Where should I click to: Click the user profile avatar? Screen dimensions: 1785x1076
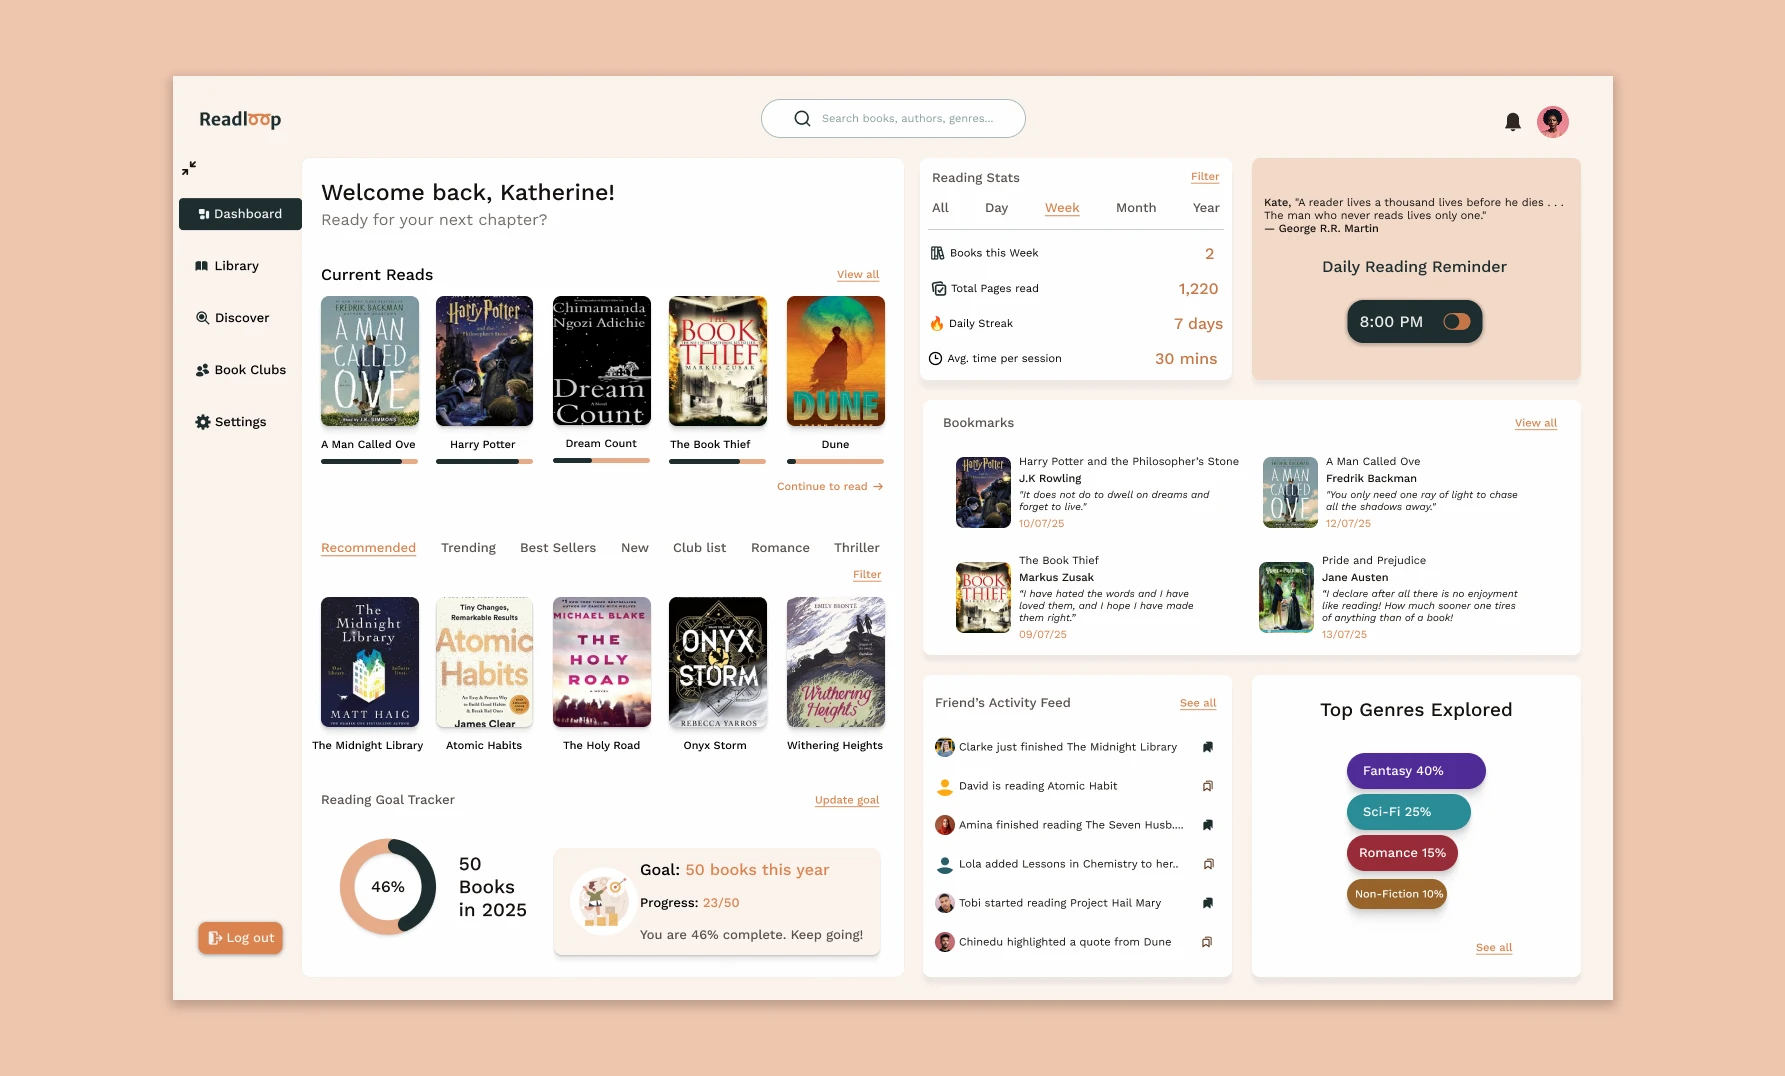click(1553, 122)
